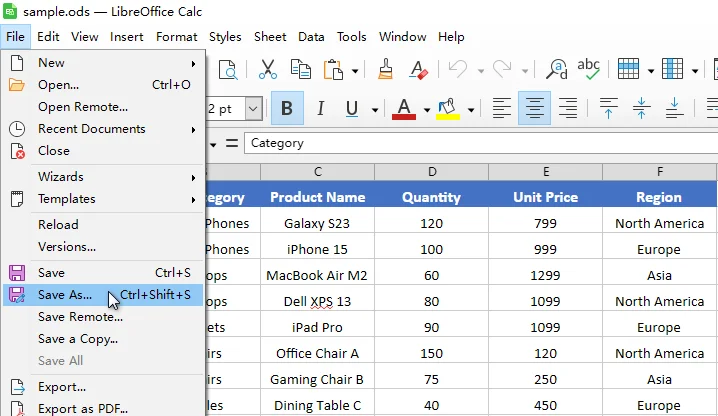This screenshot has height=416, width=718.
Task: Click the Unit Price header cell
Action: (x=545, y=197)
